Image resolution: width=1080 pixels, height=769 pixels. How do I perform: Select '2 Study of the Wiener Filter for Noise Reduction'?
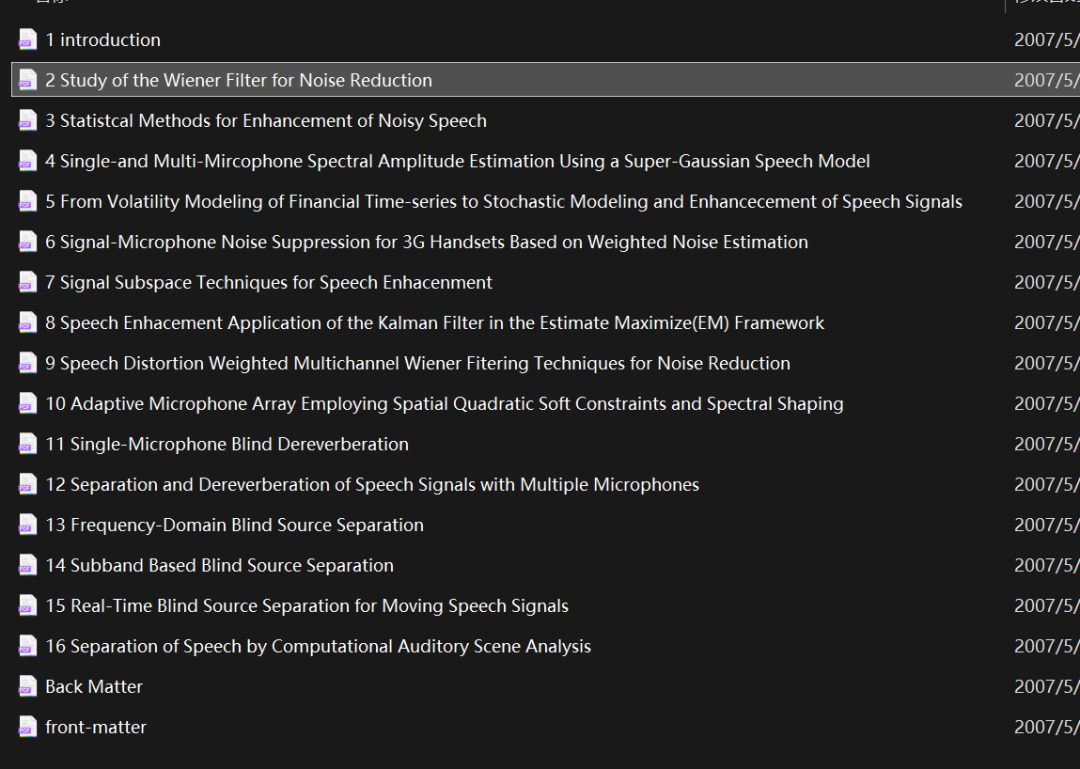(x=239, y=80)
